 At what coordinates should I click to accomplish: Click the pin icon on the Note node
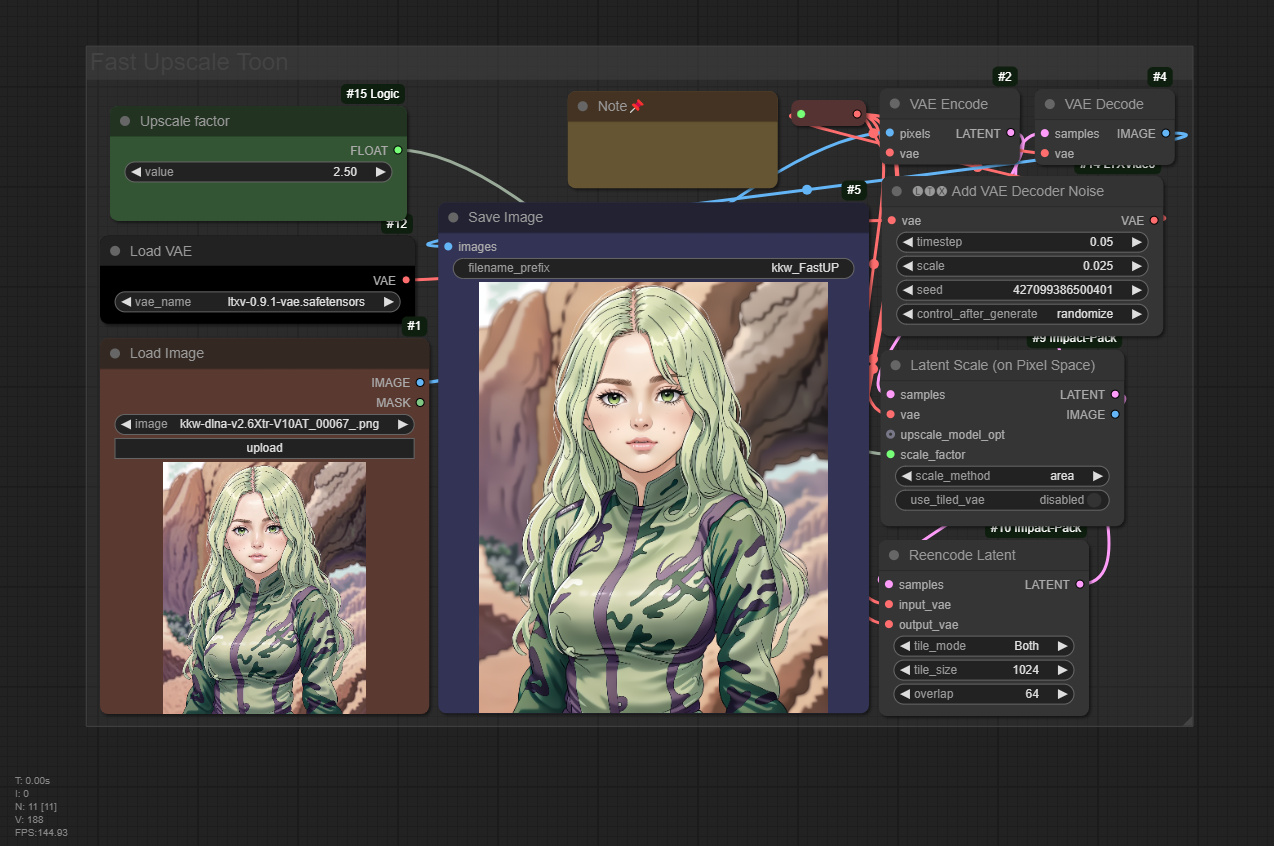click(x=636, y=106)
